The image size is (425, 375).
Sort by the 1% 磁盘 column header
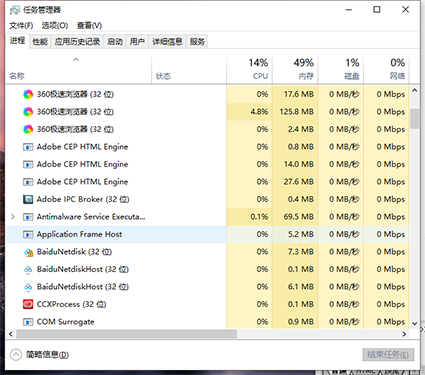point(341,70)
